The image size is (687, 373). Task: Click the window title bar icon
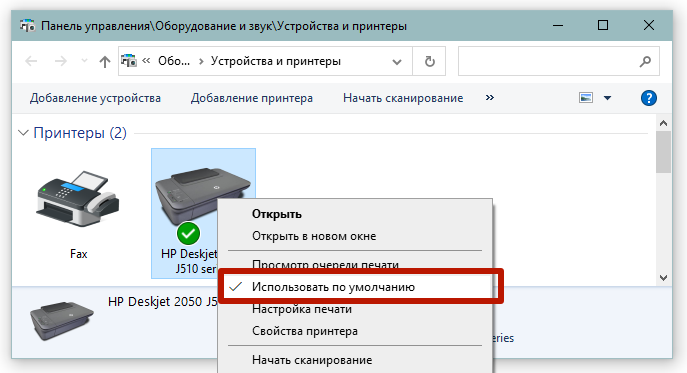point(28,26)
